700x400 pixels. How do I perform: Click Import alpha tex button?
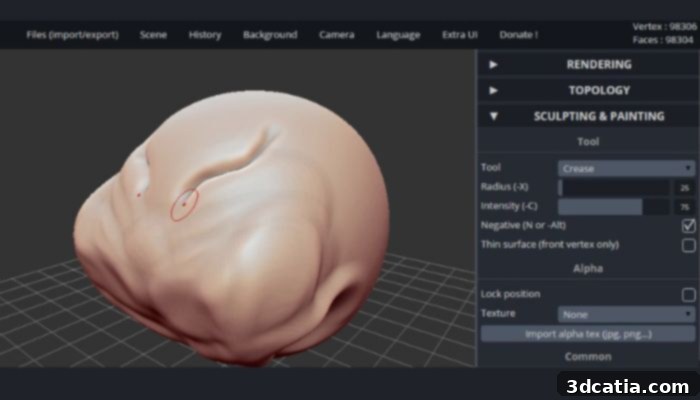(588, 334)
